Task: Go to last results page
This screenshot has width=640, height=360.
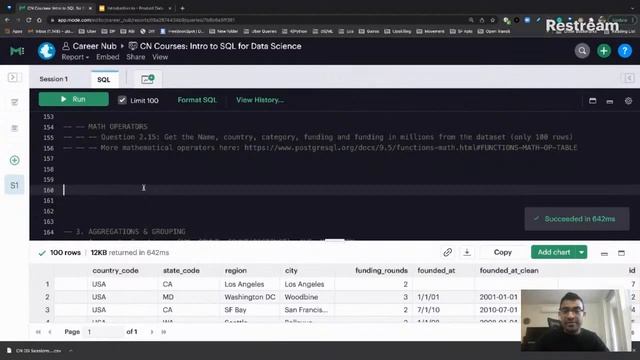Action: [x=164, y=332]
